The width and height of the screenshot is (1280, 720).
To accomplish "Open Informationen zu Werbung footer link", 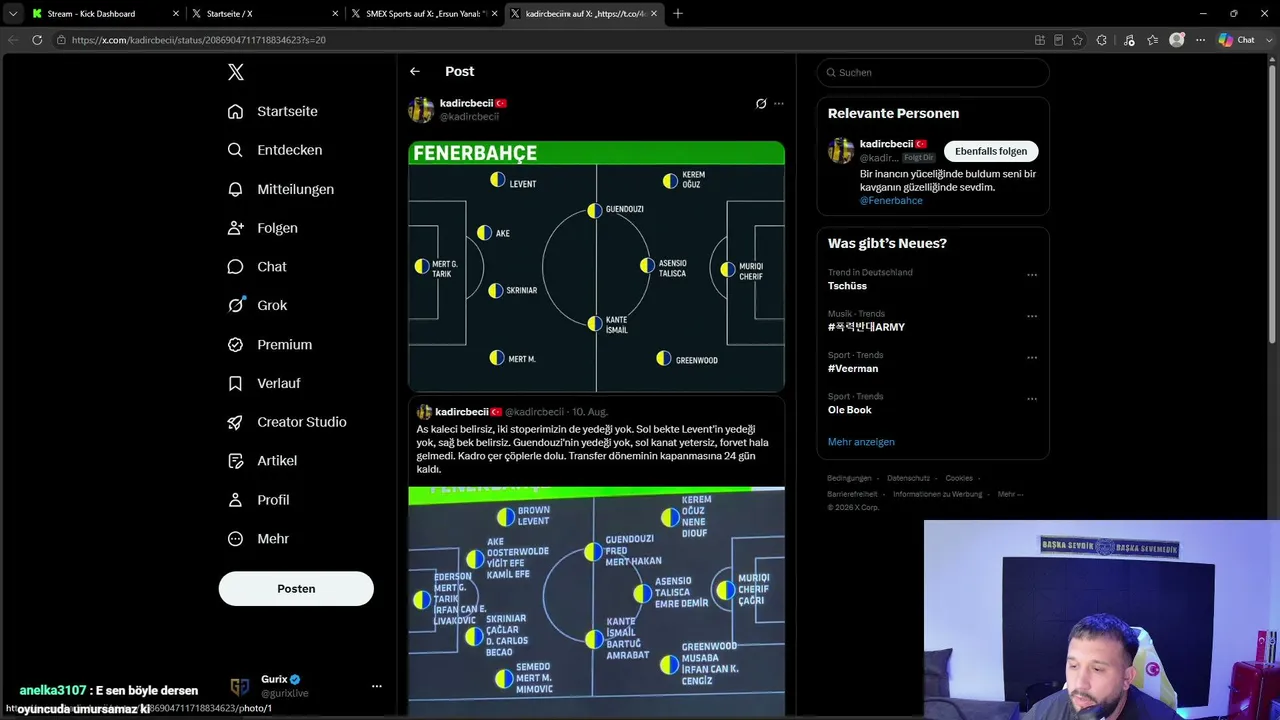I will pos(938,494).
